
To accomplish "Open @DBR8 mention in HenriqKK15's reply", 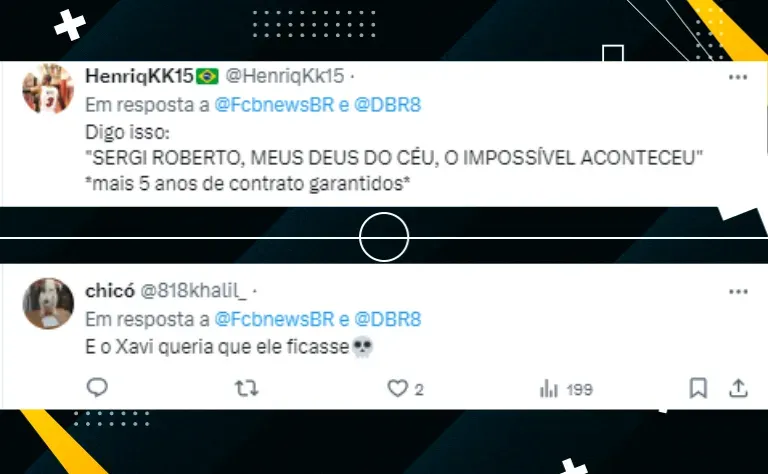I will coord(387,105).
